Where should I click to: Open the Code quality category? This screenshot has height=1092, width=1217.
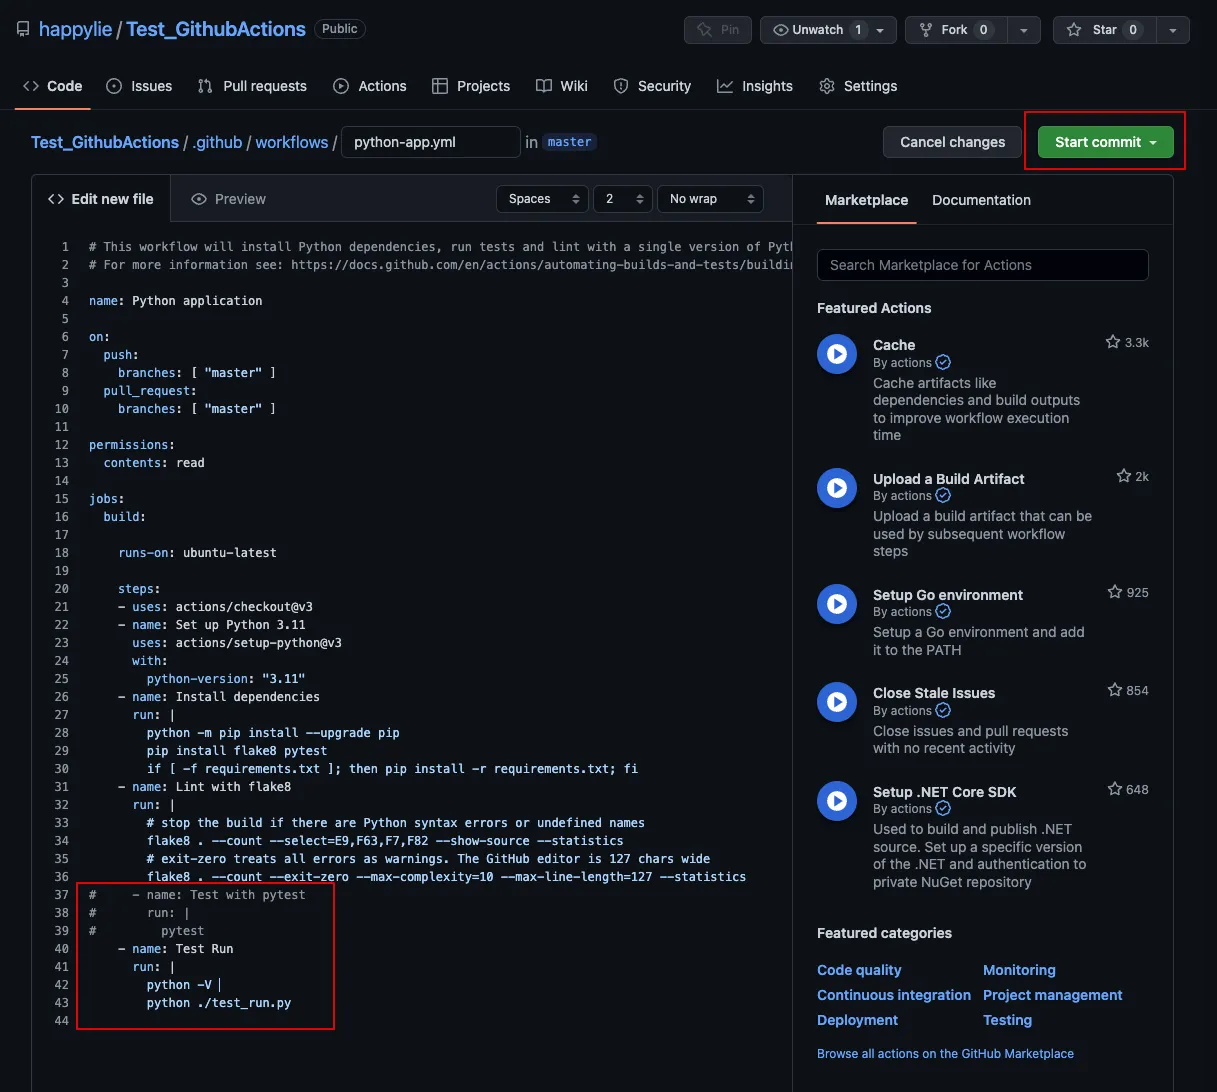[x=859, y=970]
